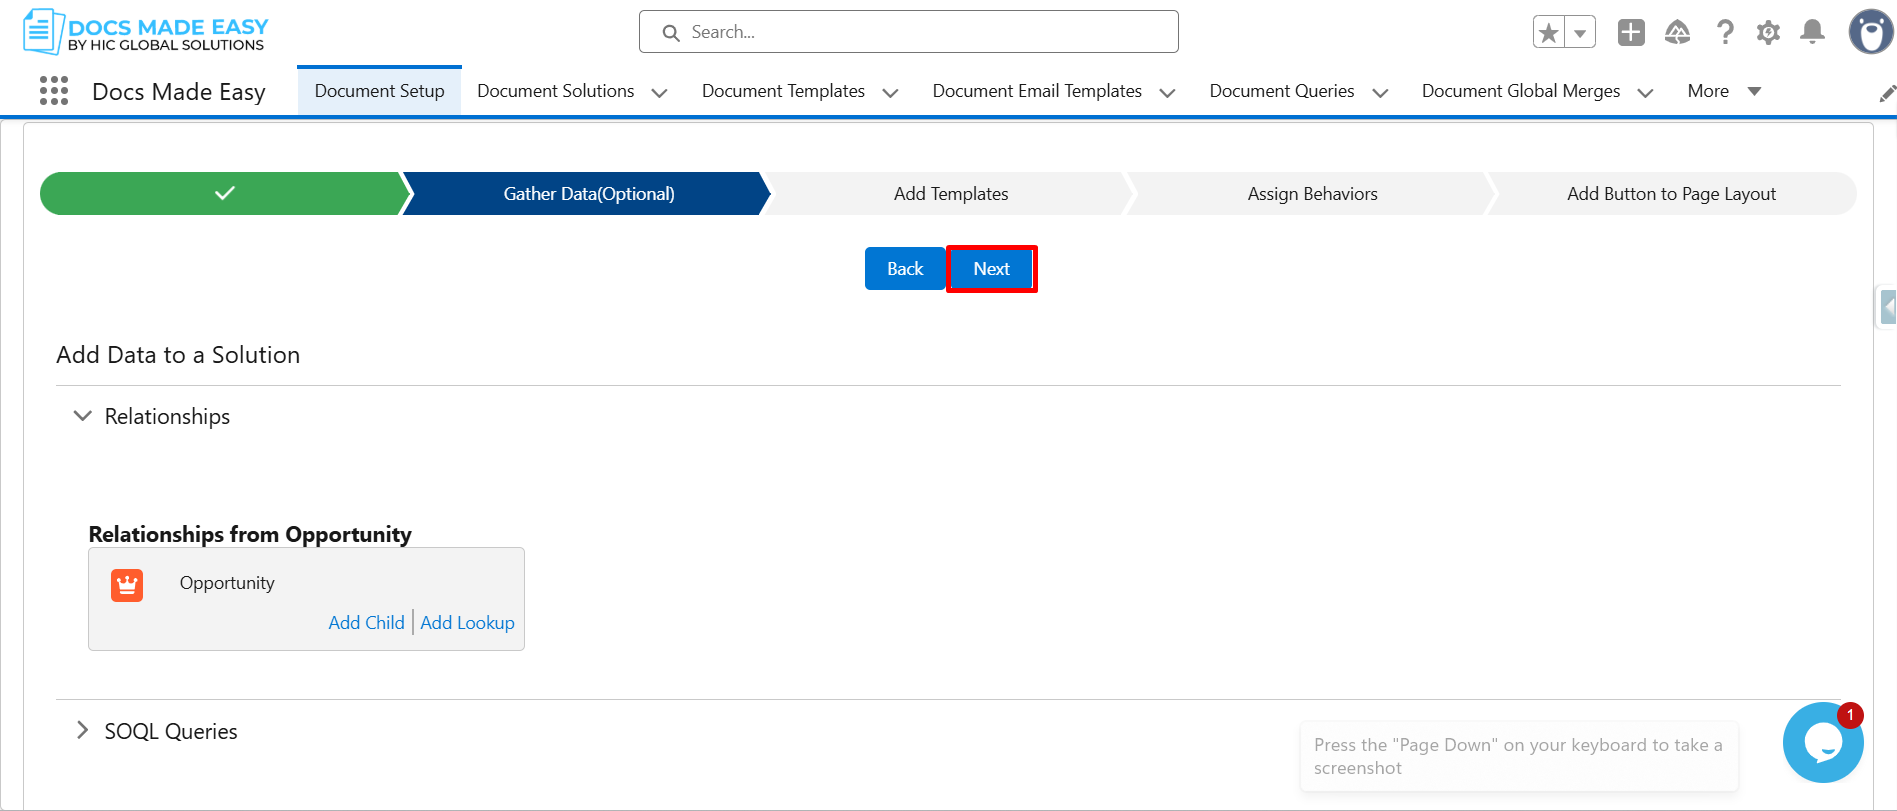Open the App Launcher dots grid
The width and height of the screenshot is (1897, 811).
coord(54,91)
